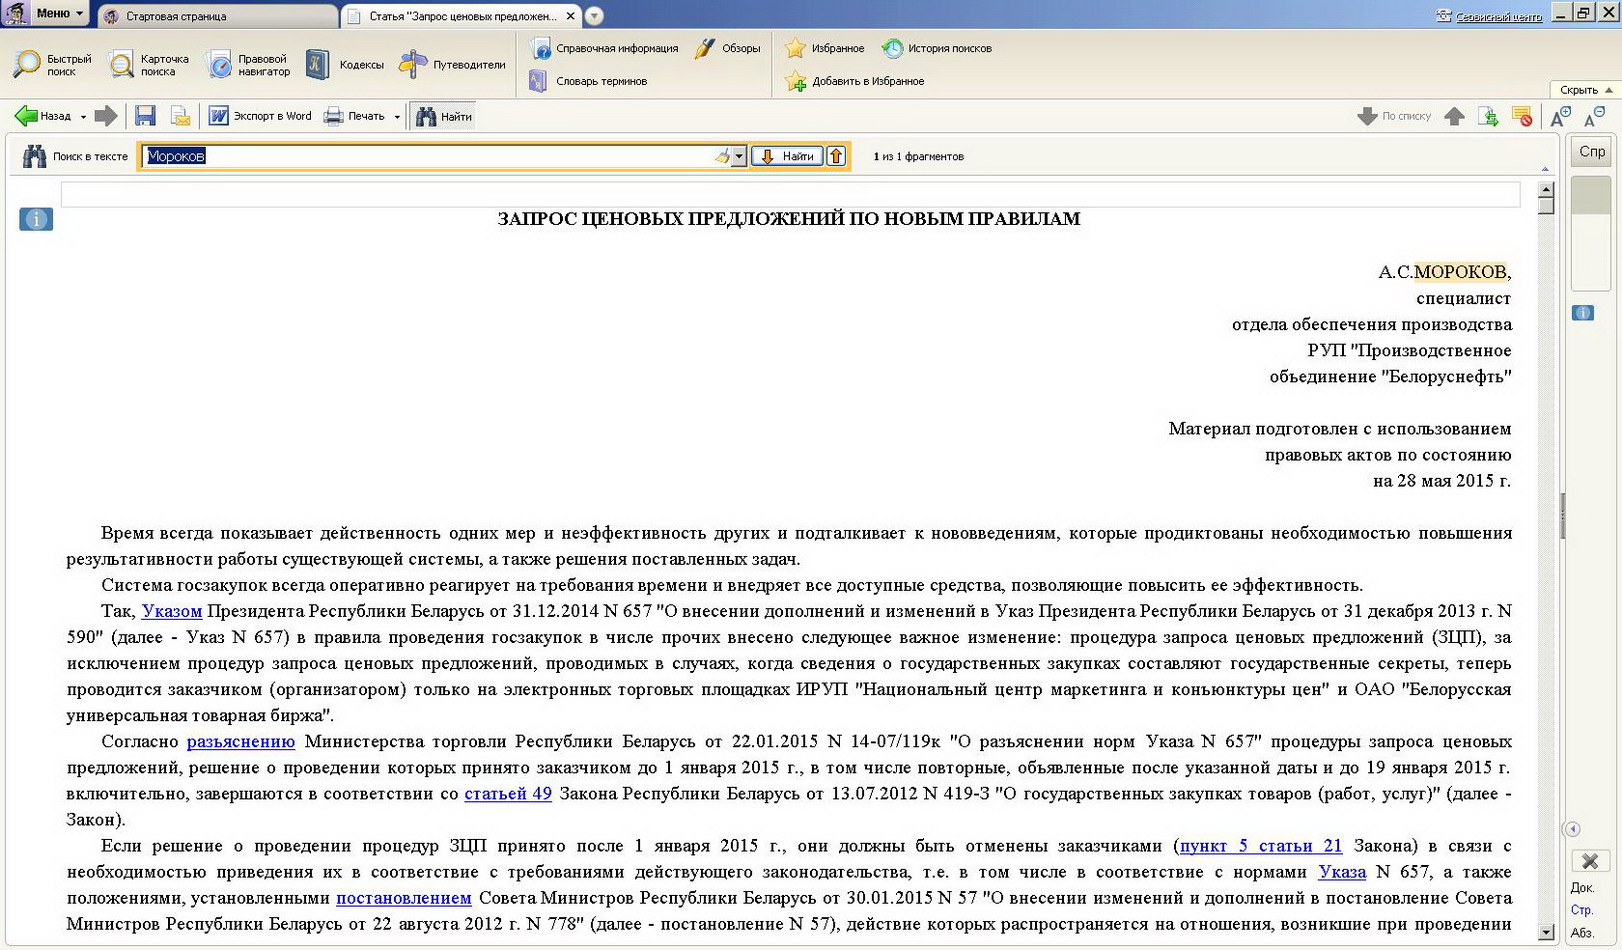1622x950 pixels.
Task: Open the Меню dropdown
Action: click(x=58, y=13)
